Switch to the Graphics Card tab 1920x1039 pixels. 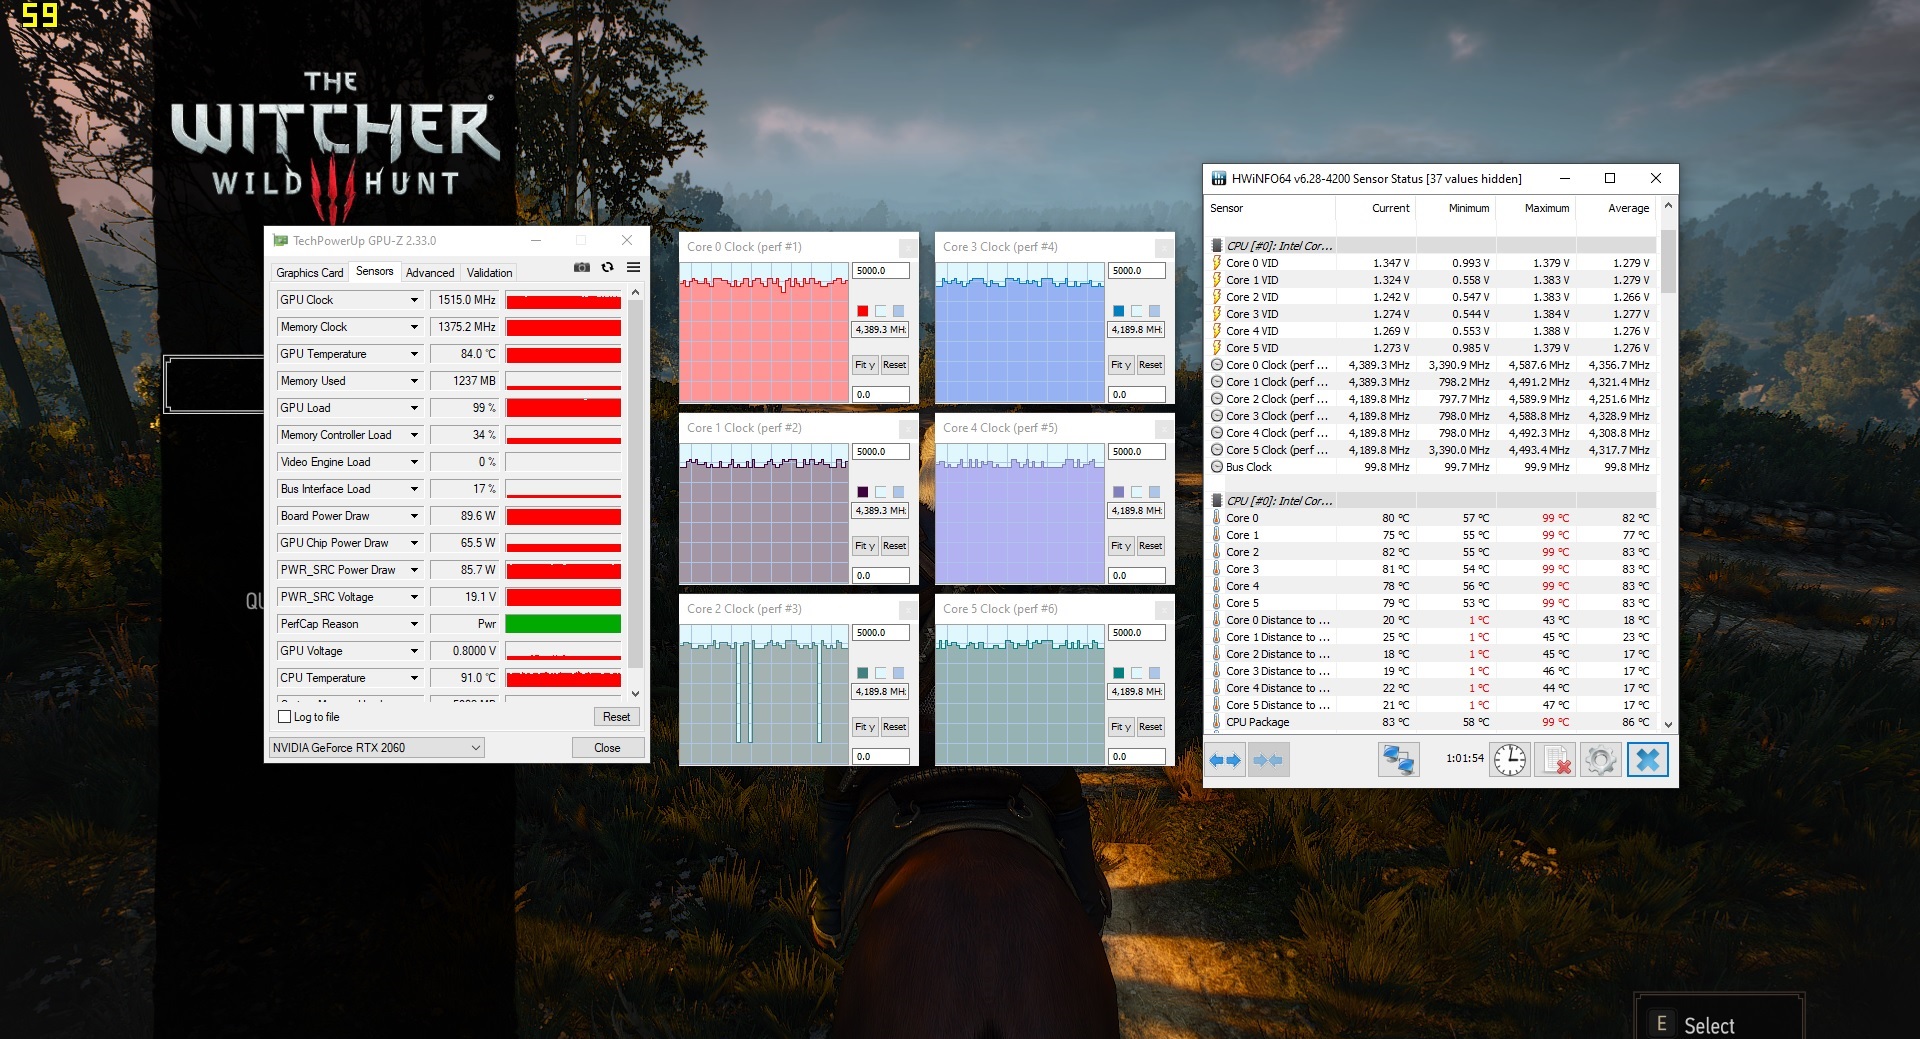pyautogui.click(x=309, y=273)
